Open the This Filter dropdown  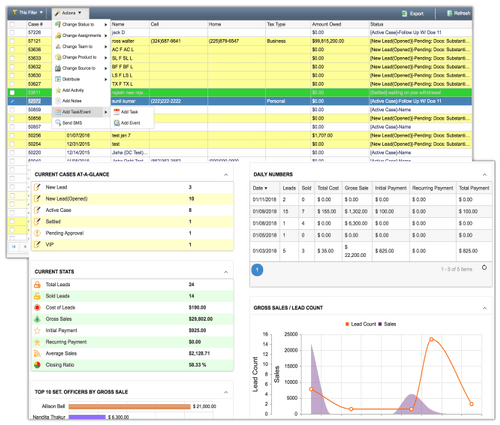28,13
